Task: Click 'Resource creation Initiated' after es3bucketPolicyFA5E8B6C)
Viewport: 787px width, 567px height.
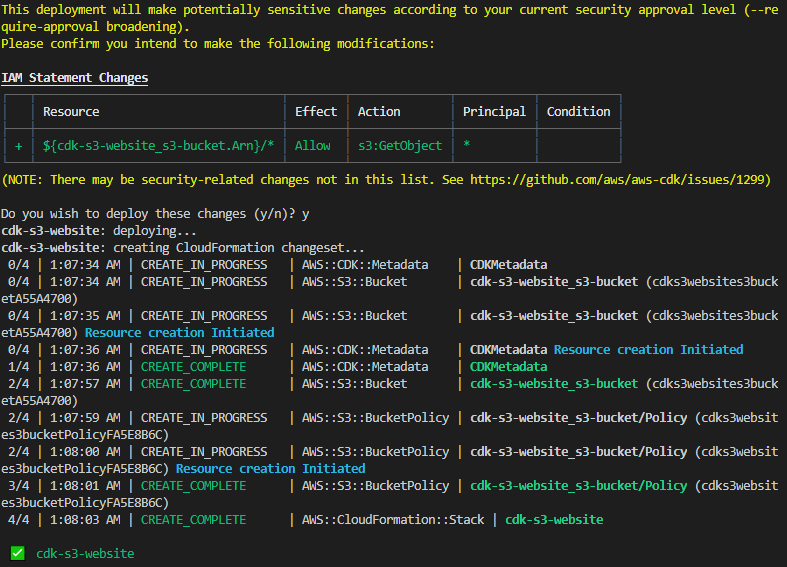Action: pyautogui.click(x=271, y=469)
